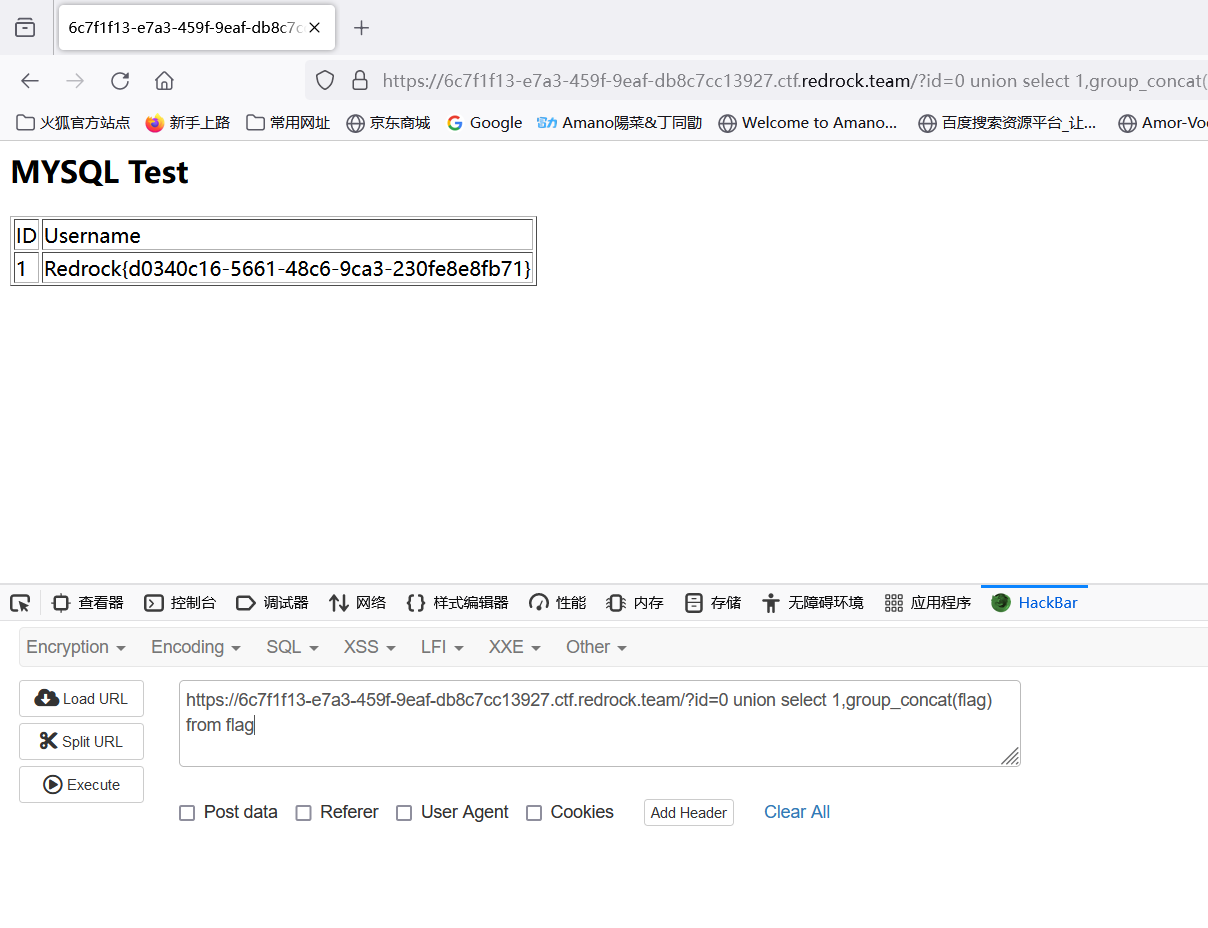The height and width of the screenshot is (928, 1208).
Task: Switch to 查看器 inspector tab
Action: tap(88, 603)
